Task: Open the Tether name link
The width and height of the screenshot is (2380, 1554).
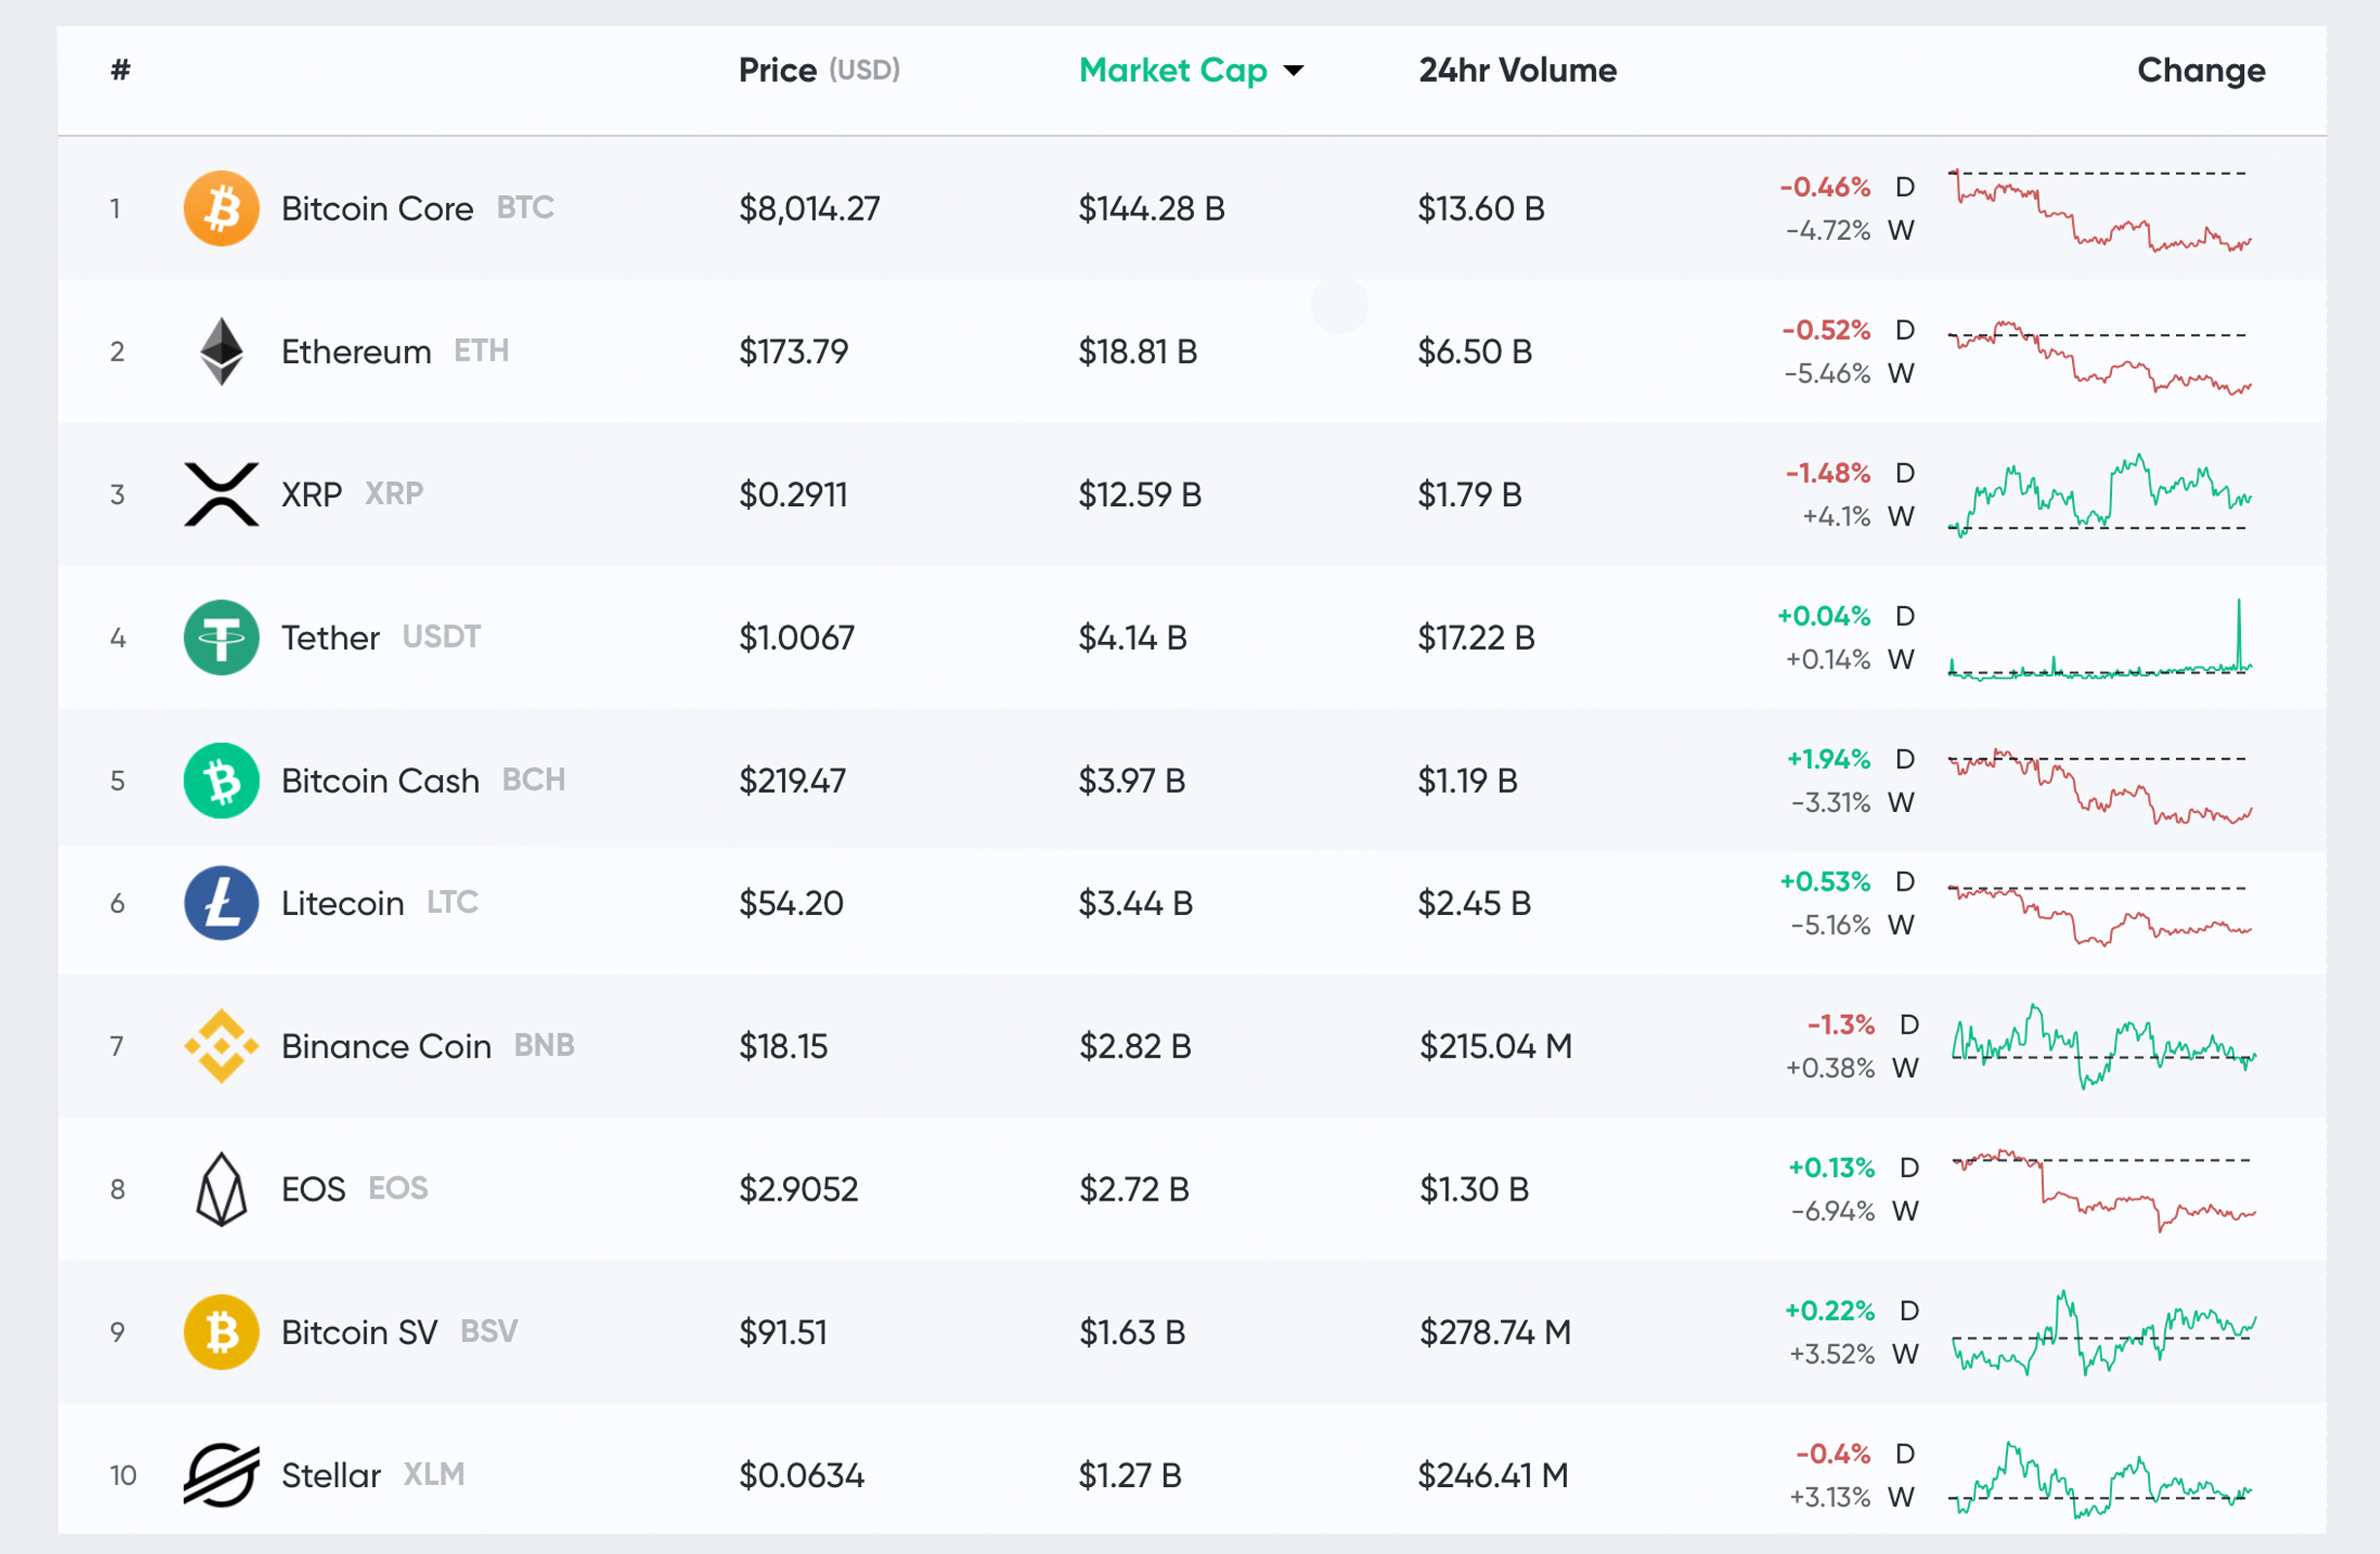Action: (x=330, y=637)
